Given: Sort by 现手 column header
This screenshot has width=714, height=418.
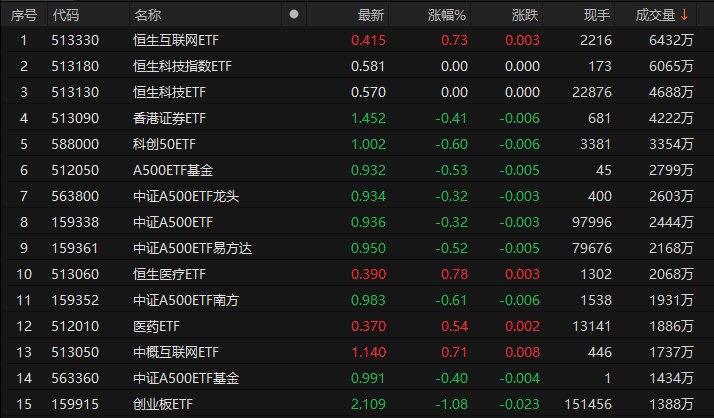Looking at the screenshot, I should [597, 15].
